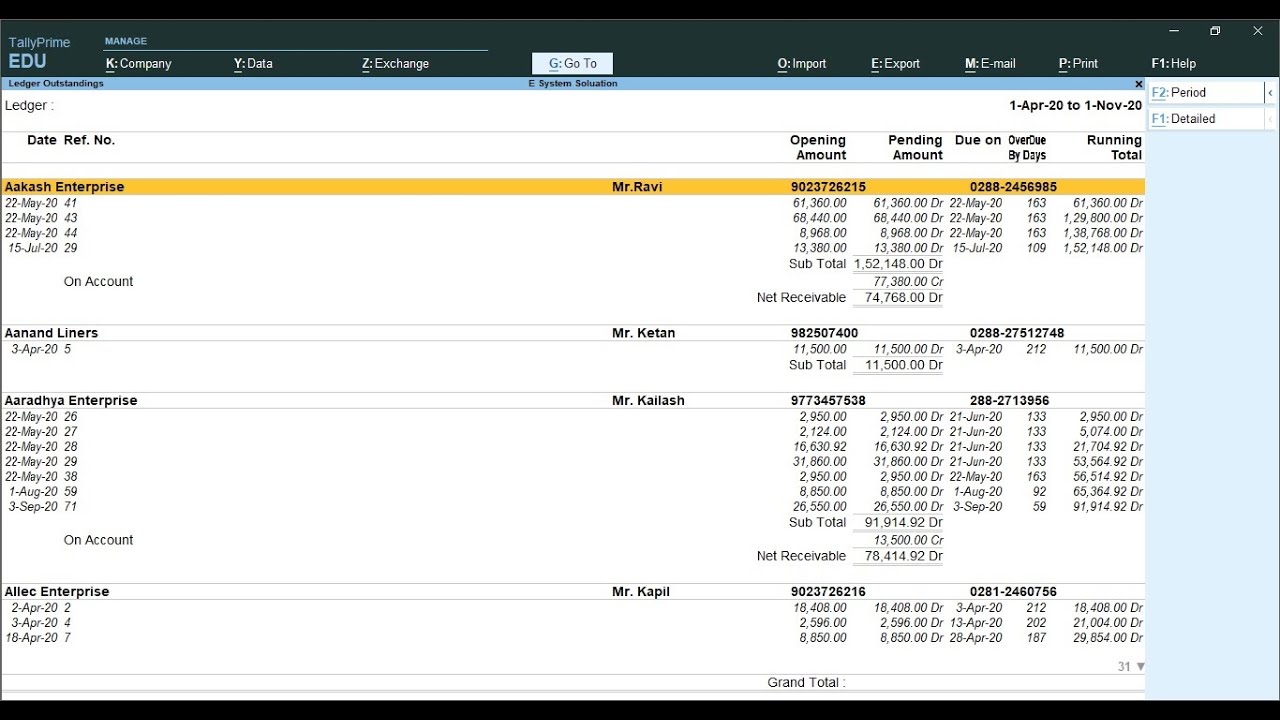Select the Aakash Enterprise ledger row
Viewport: 1280px width, 720px height.
pos(573,187)
